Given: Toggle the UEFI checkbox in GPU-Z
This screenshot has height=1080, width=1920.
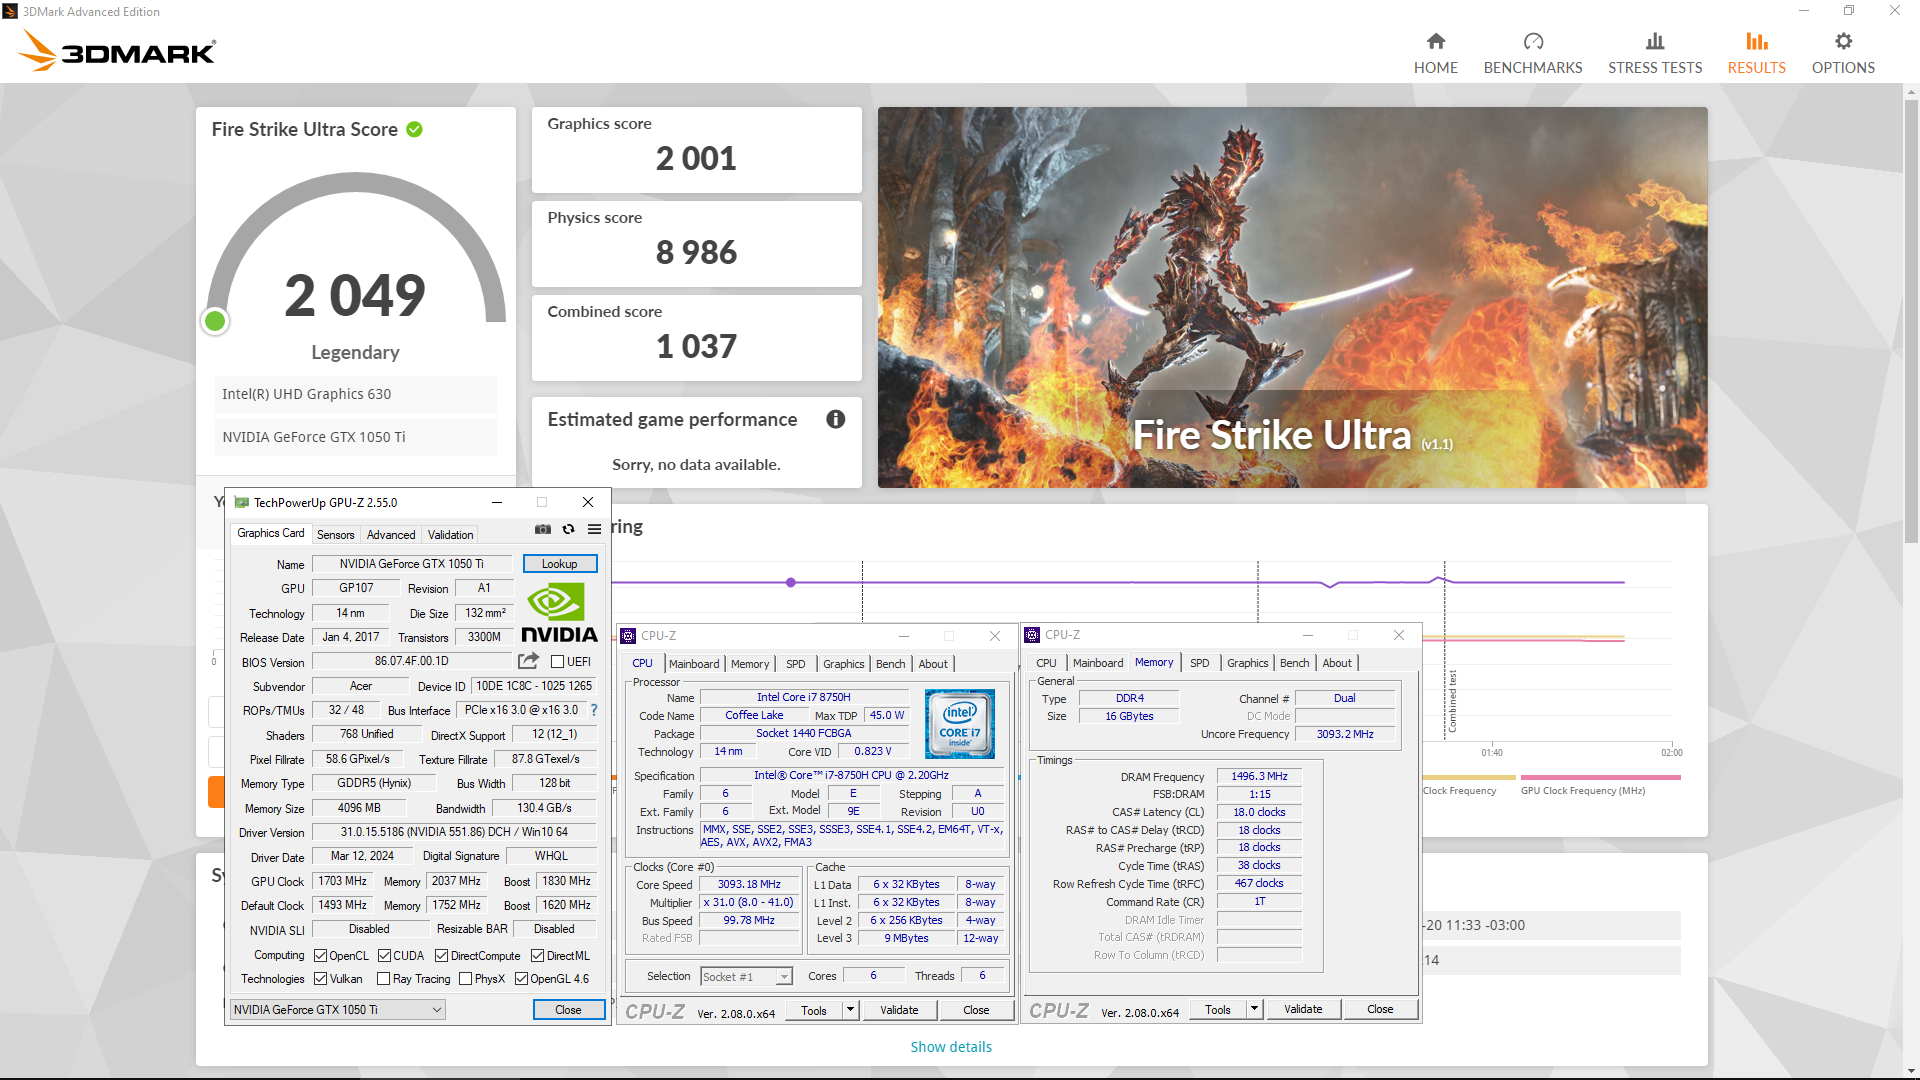Looking at the screenshot, I should (x=558, y=661).
